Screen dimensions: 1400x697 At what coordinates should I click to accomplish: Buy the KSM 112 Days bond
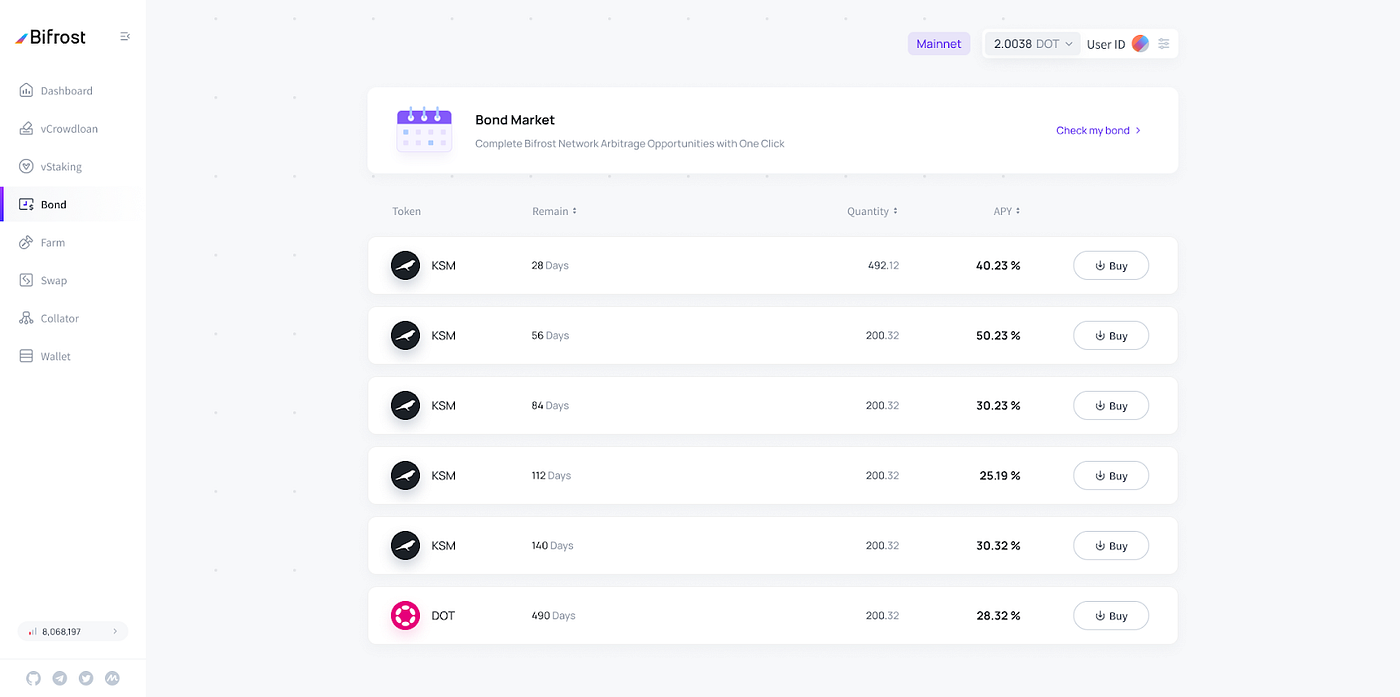coord(1111,476)
